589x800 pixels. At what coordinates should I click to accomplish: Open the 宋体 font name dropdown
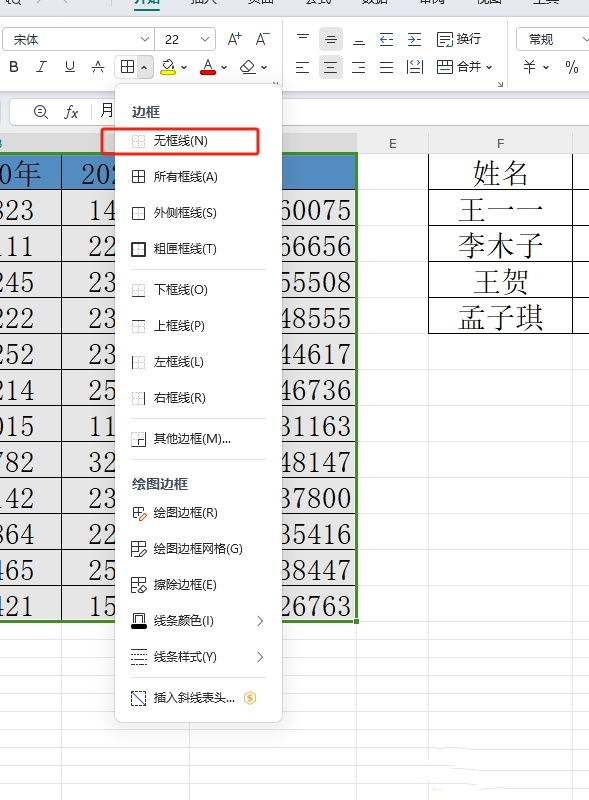click(145, 39)
